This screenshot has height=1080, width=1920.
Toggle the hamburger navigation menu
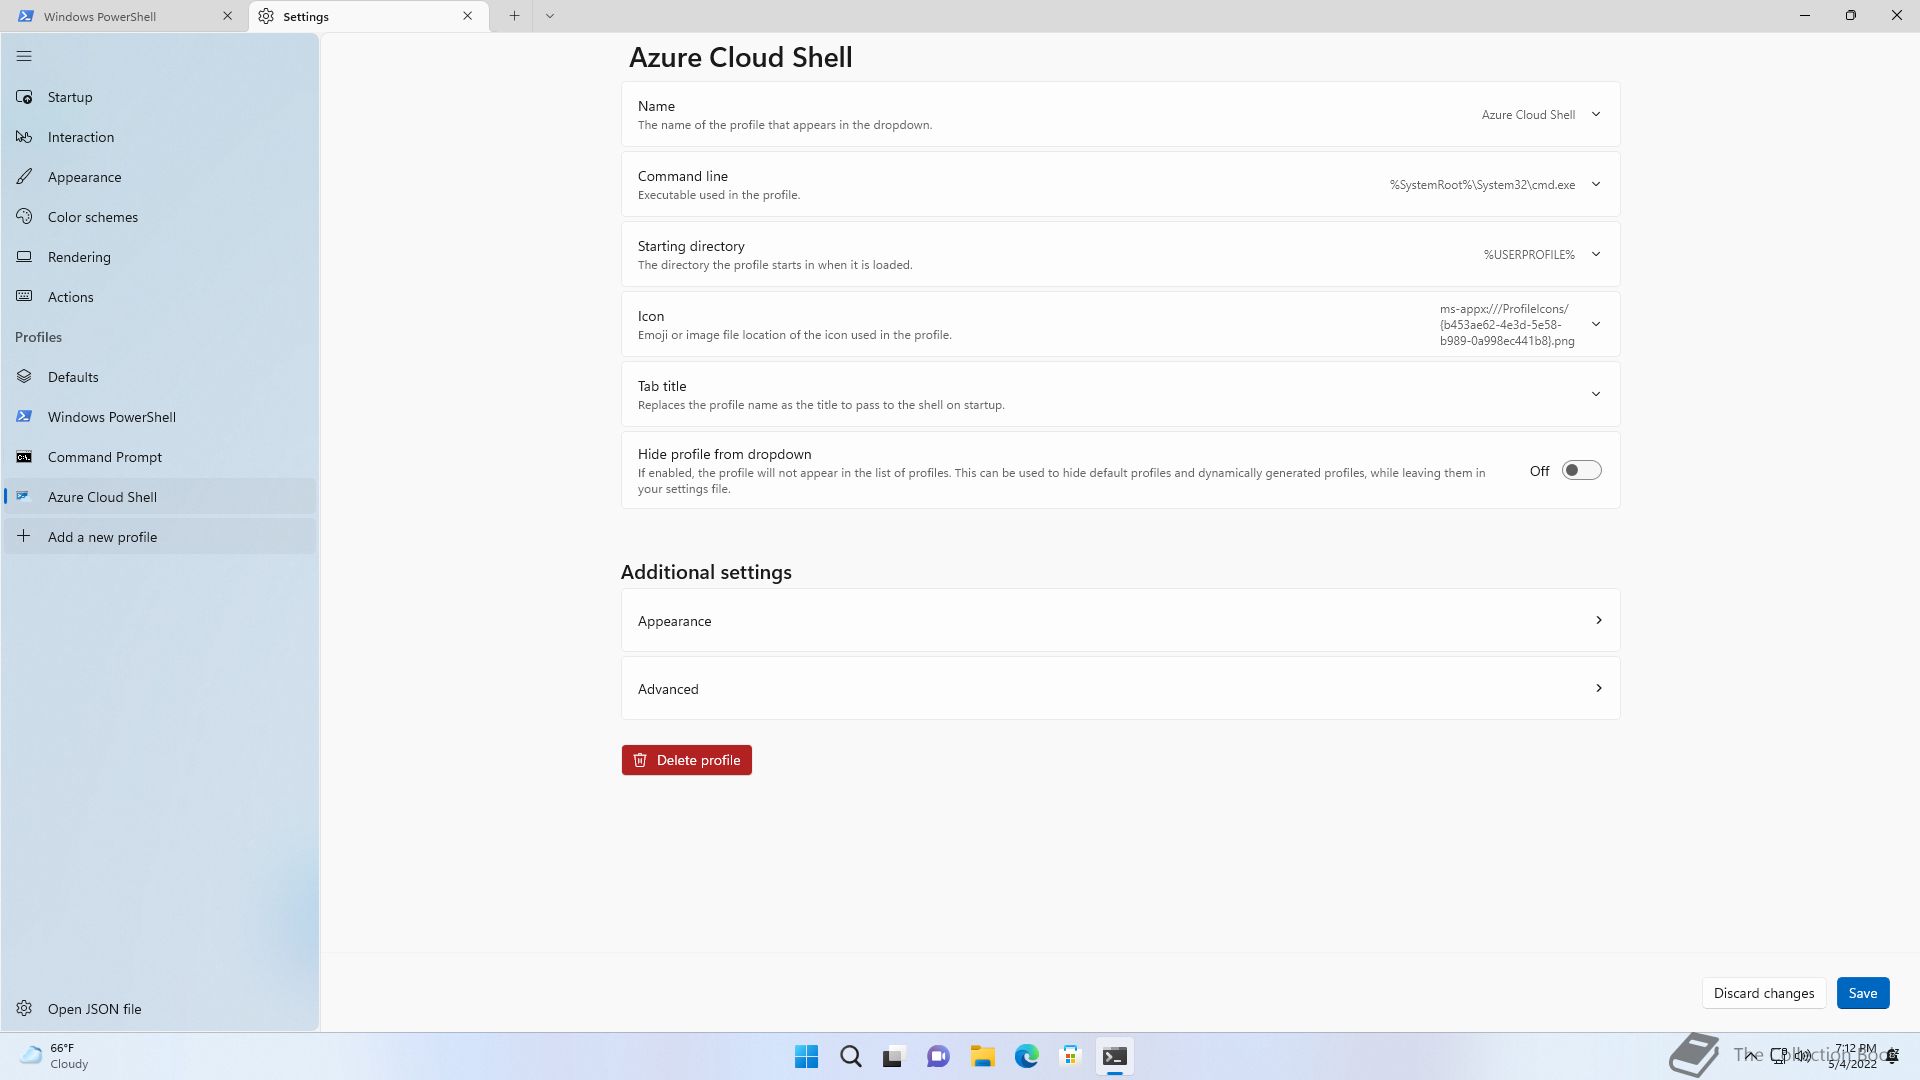24,57
